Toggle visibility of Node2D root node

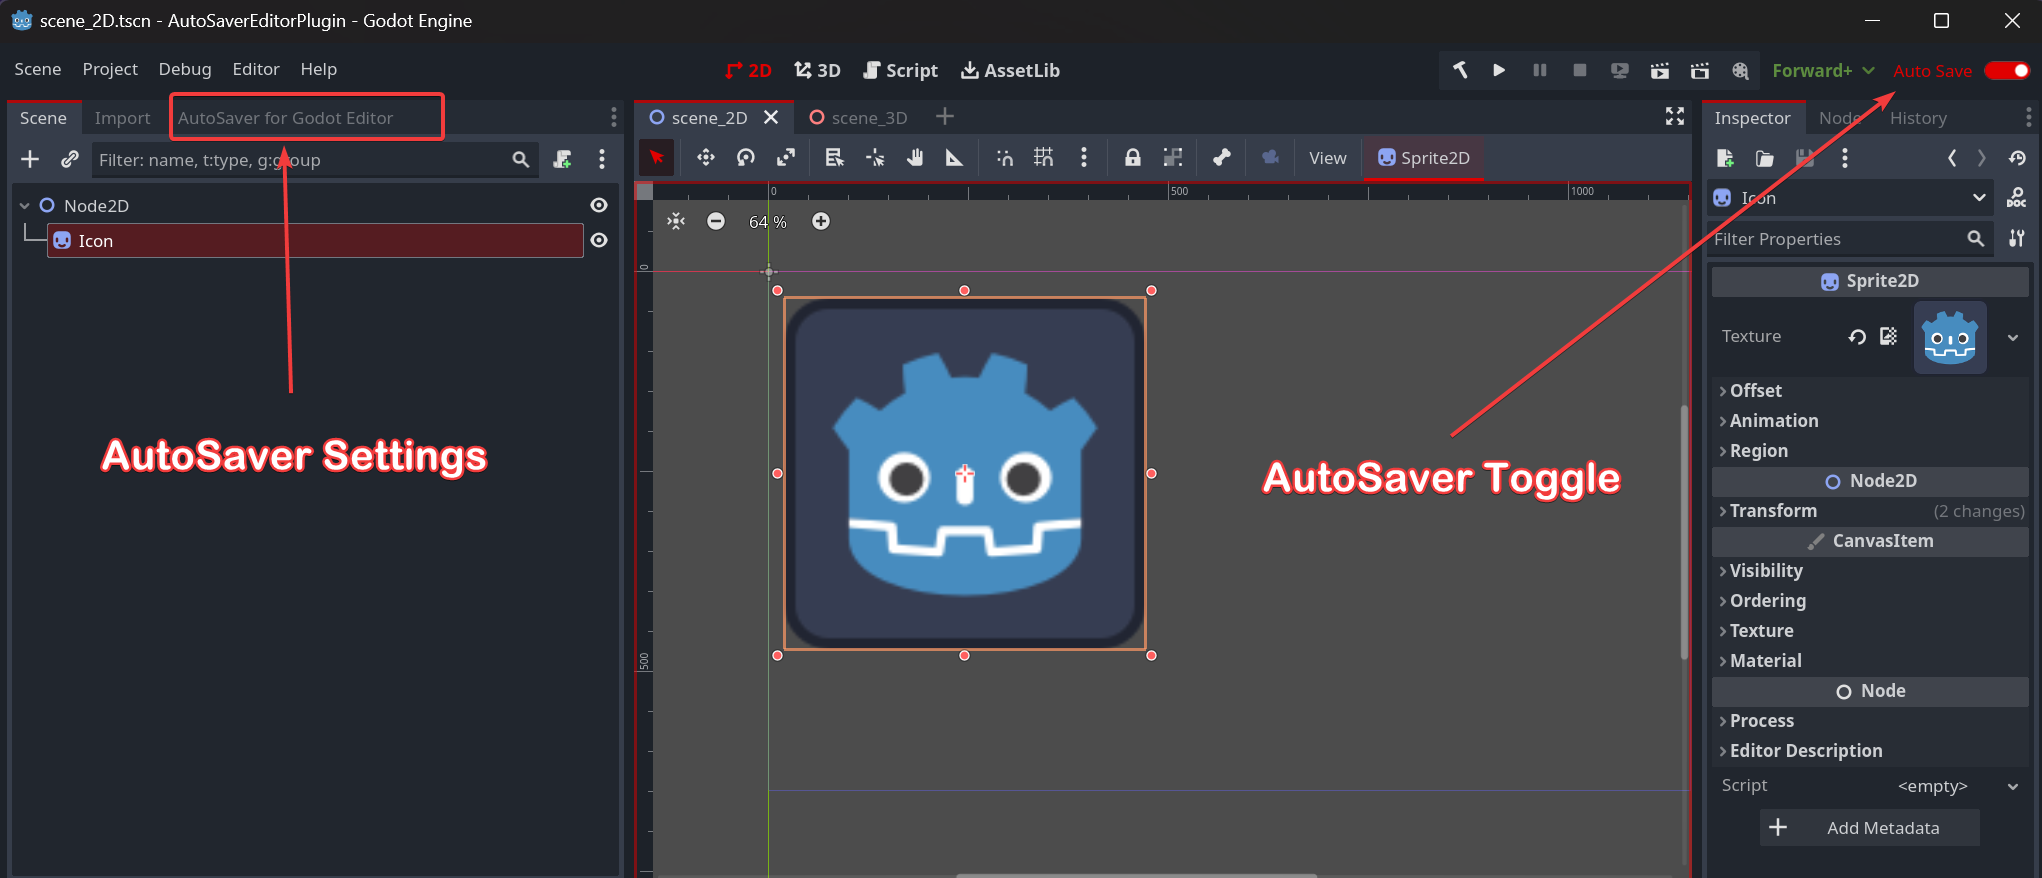tap(599, 205)
